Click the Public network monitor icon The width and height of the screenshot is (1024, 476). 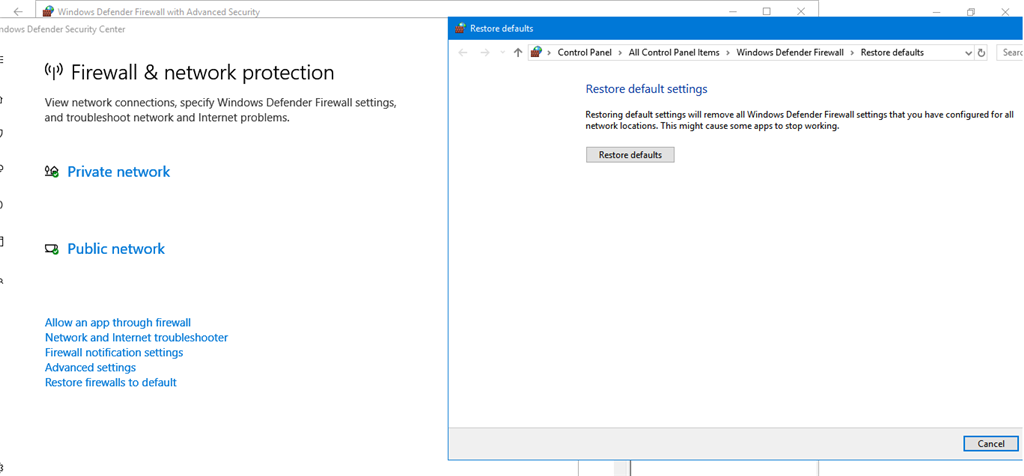[x=52, y=249]
